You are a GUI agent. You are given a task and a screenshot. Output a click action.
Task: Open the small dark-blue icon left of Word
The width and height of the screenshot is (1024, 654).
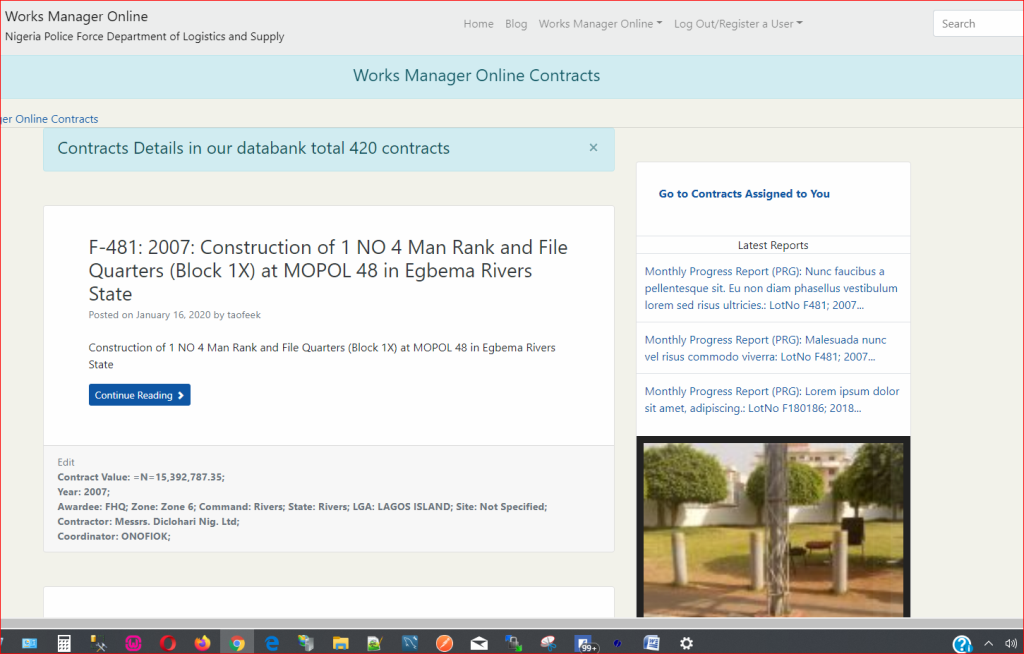(x=617, y=644)
